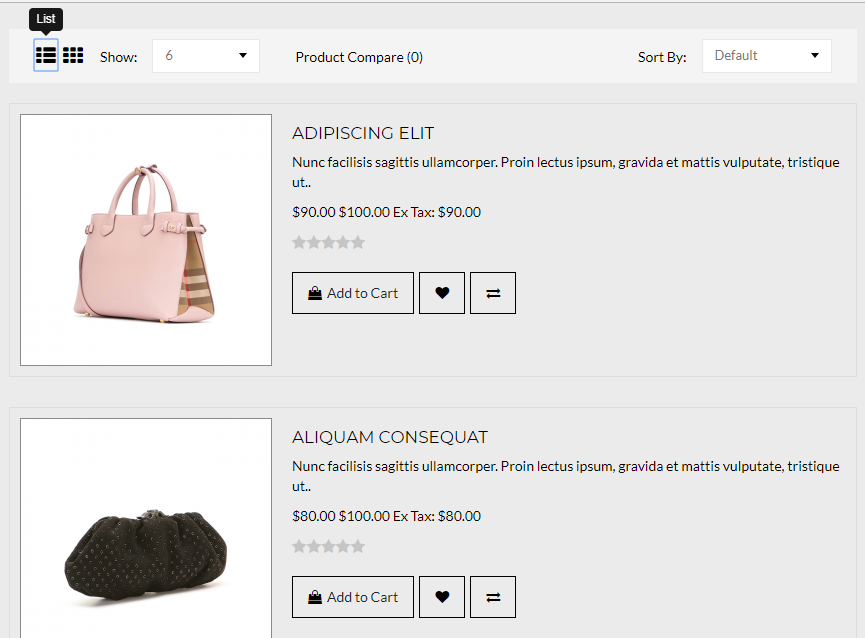
Task: Compare Aliquam Consequat with arrows icon
Action: 493,597
